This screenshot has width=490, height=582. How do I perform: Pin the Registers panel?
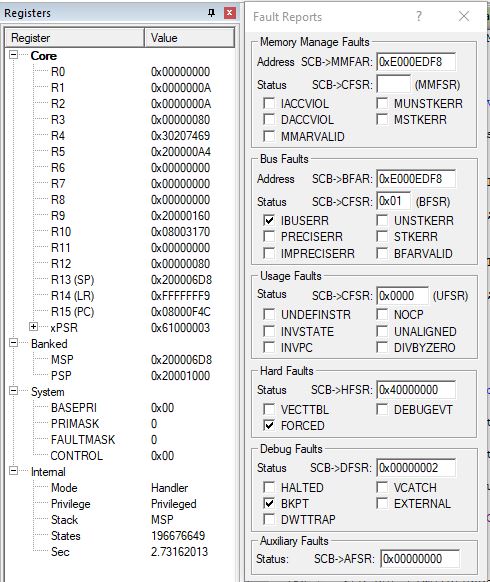[212, 13]
